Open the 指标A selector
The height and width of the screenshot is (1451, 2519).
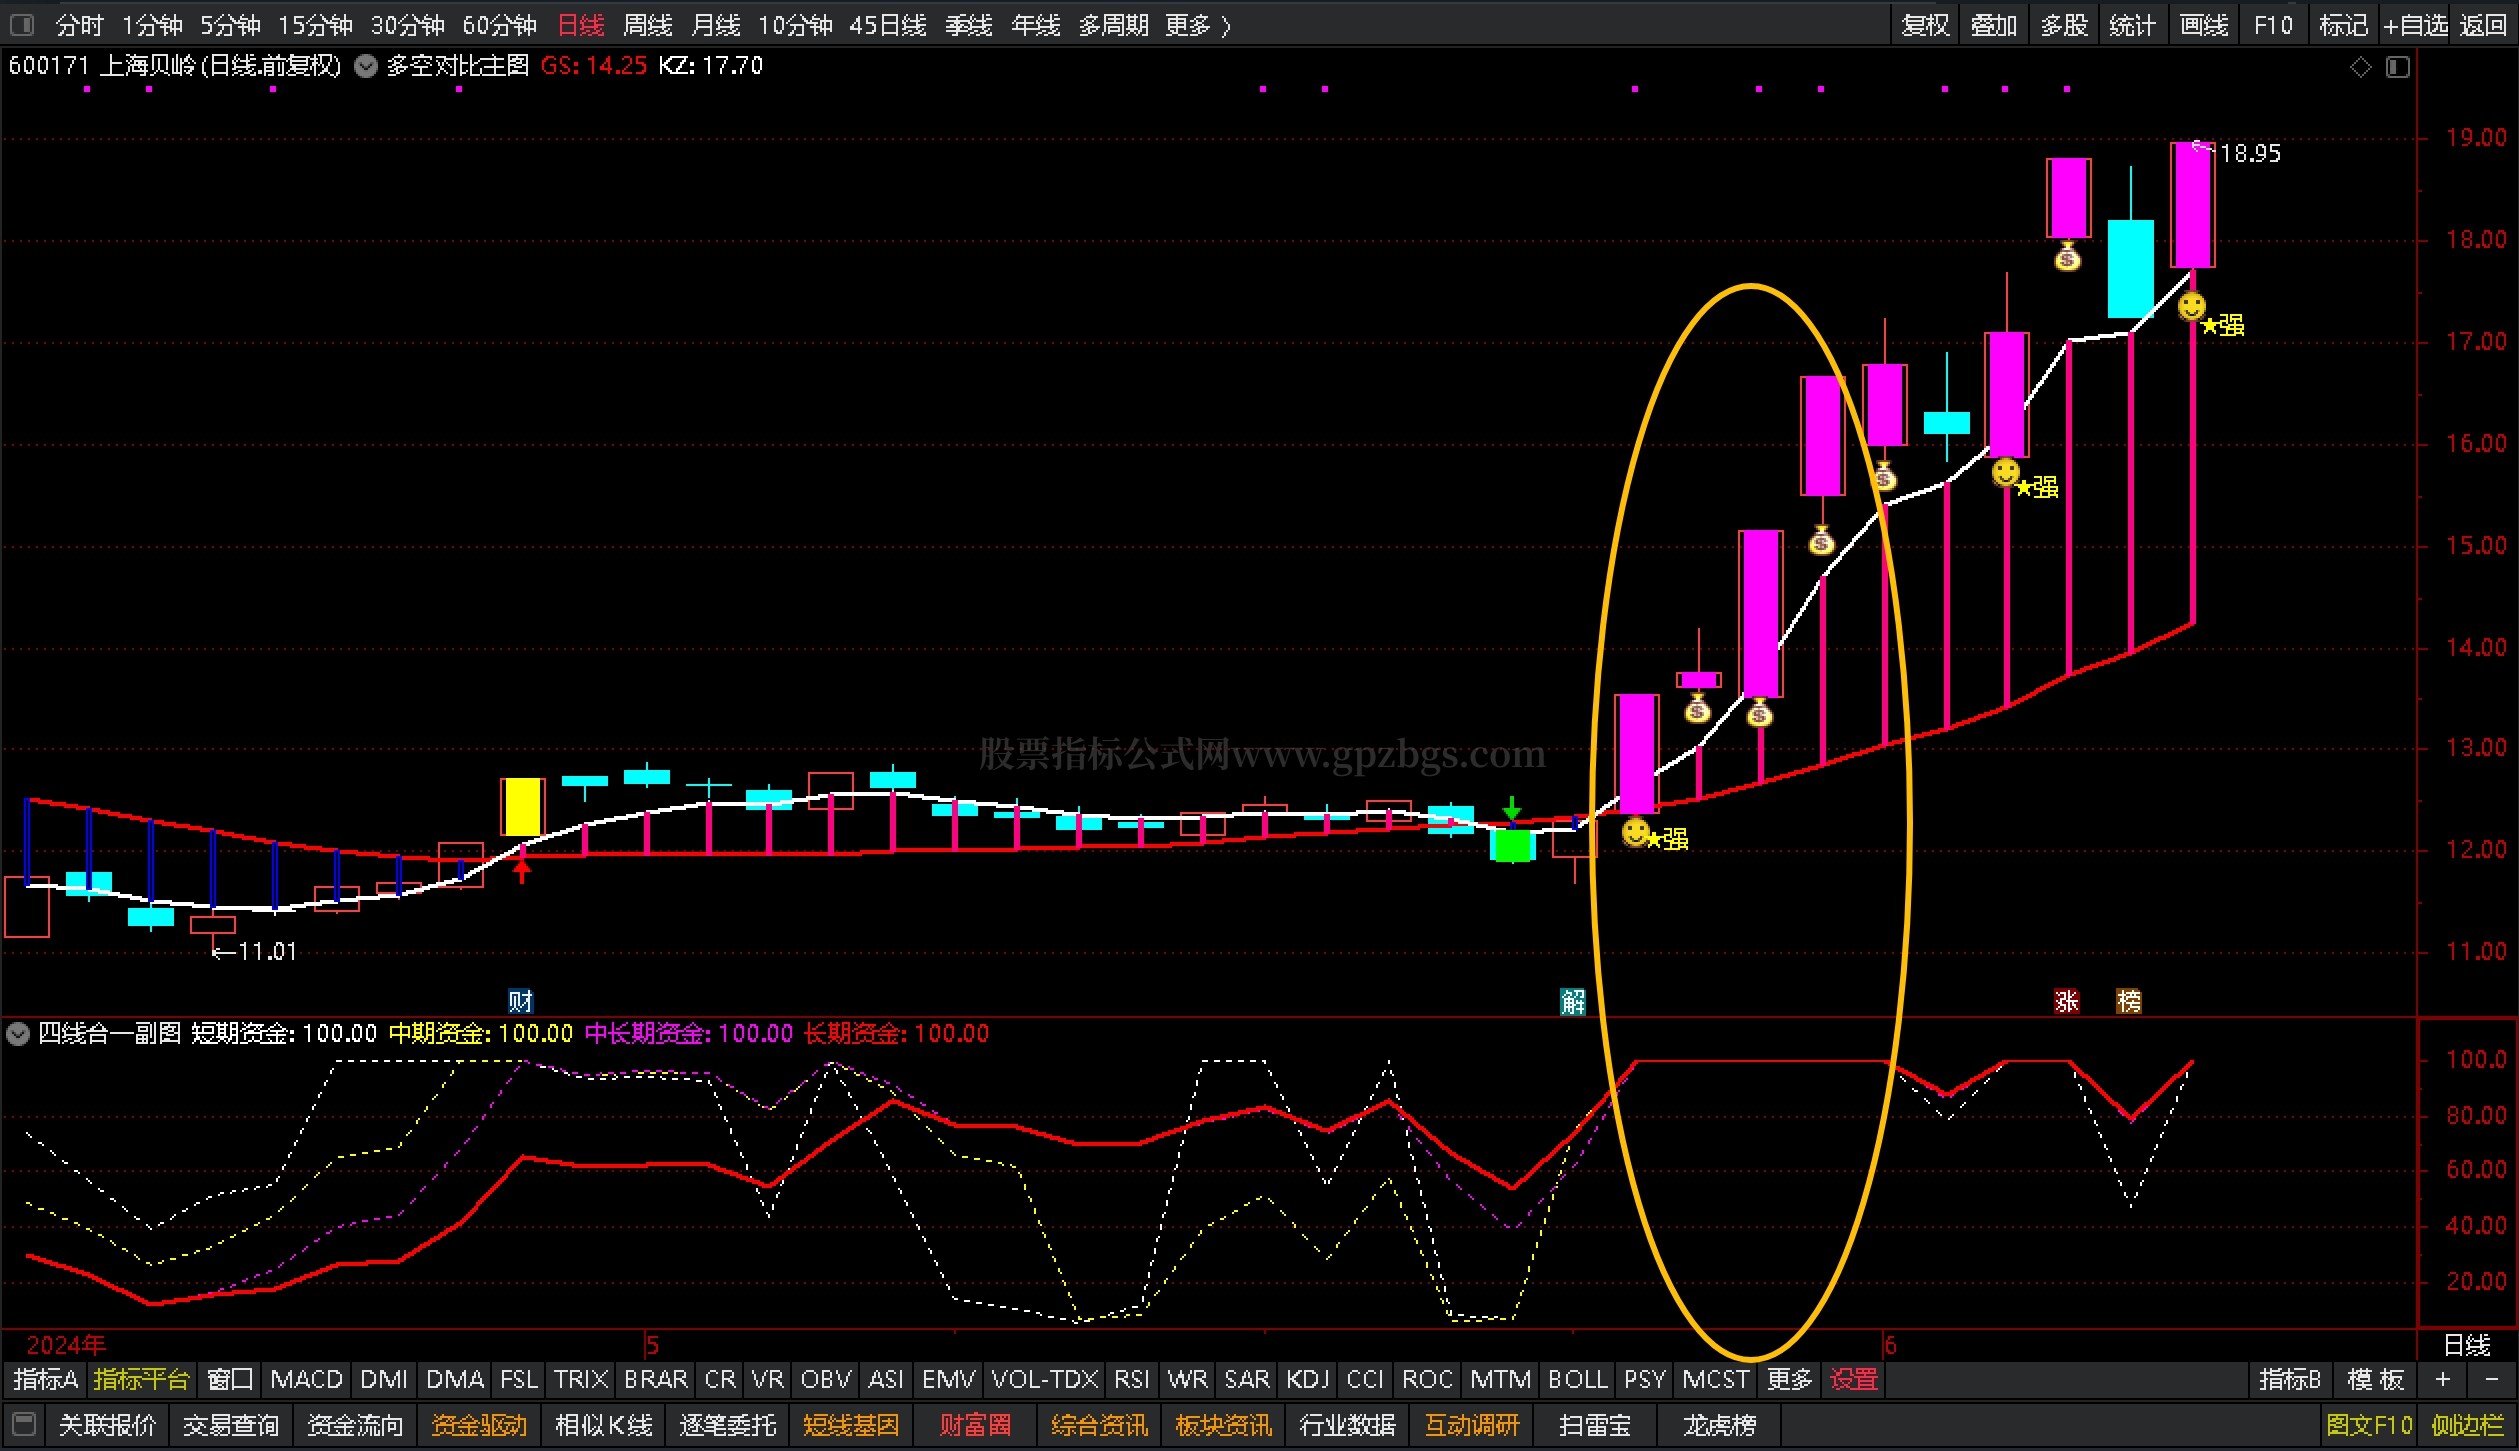click(x=45, y=1379)
